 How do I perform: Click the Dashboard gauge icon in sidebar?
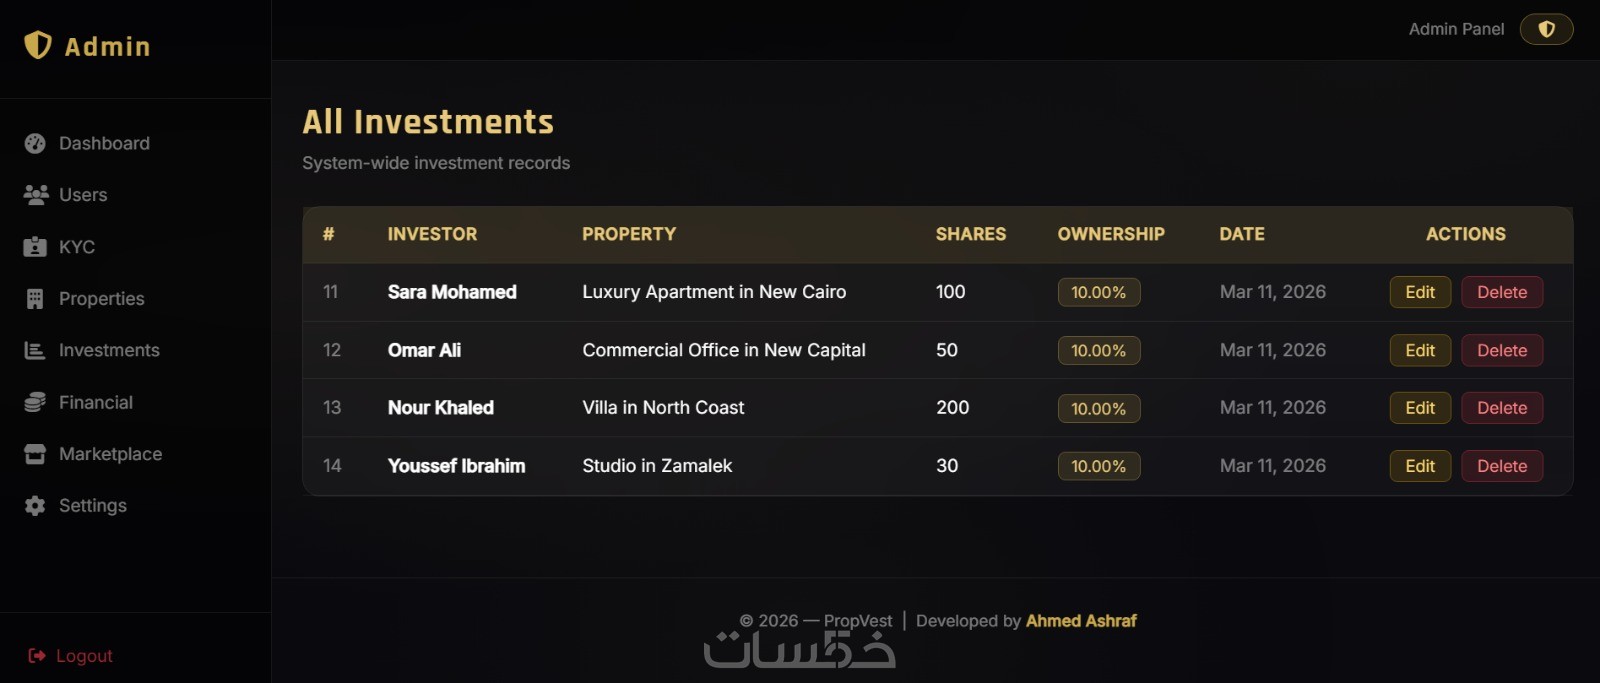(35, 144)
